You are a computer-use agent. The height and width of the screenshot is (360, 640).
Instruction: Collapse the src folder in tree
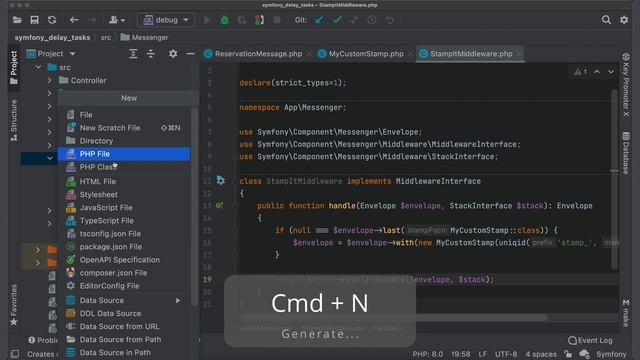coord(38,67)
